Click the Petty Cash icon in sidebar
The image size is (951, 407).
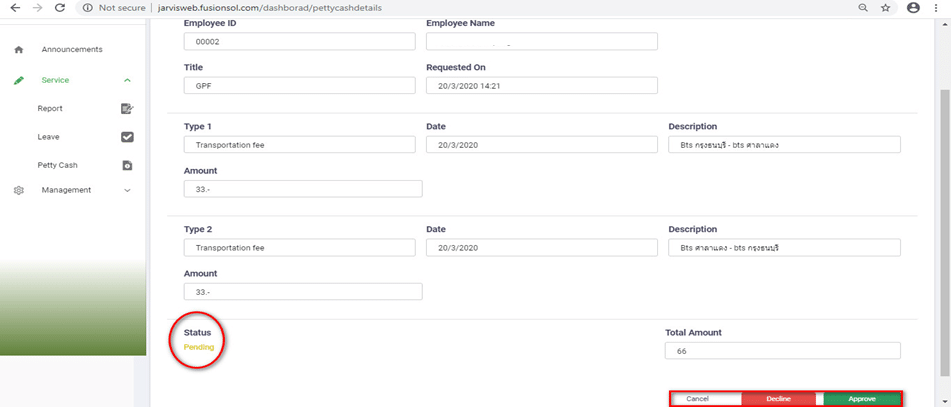click(127, 166)
